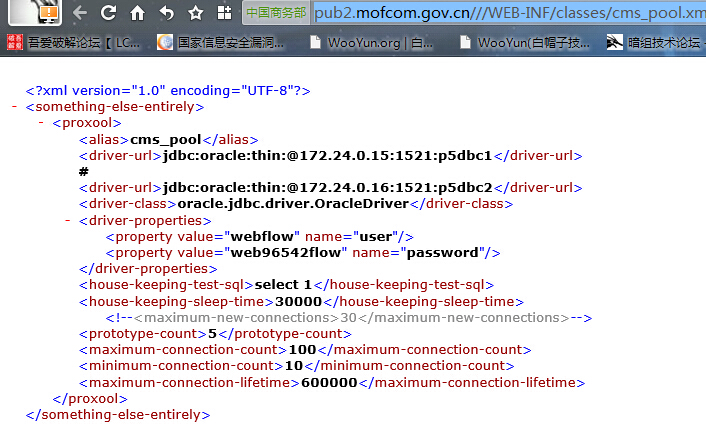Click the browser avatar icon at top-left
706x427 pixels.
point(35,12)
